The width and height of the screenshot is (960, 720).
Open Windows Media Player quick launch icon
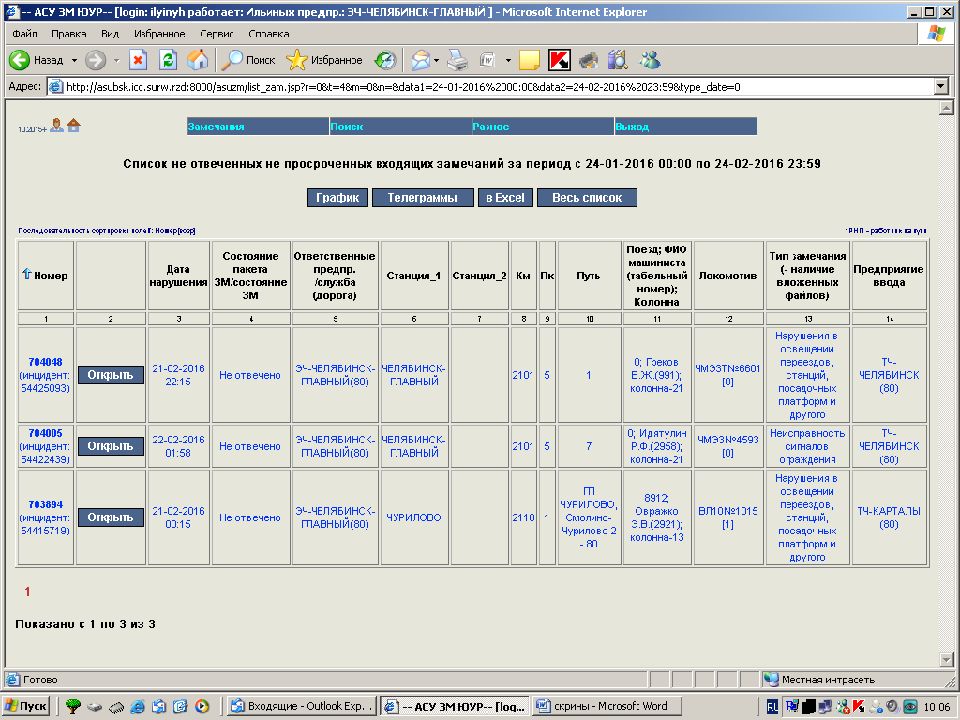point(202,707)
